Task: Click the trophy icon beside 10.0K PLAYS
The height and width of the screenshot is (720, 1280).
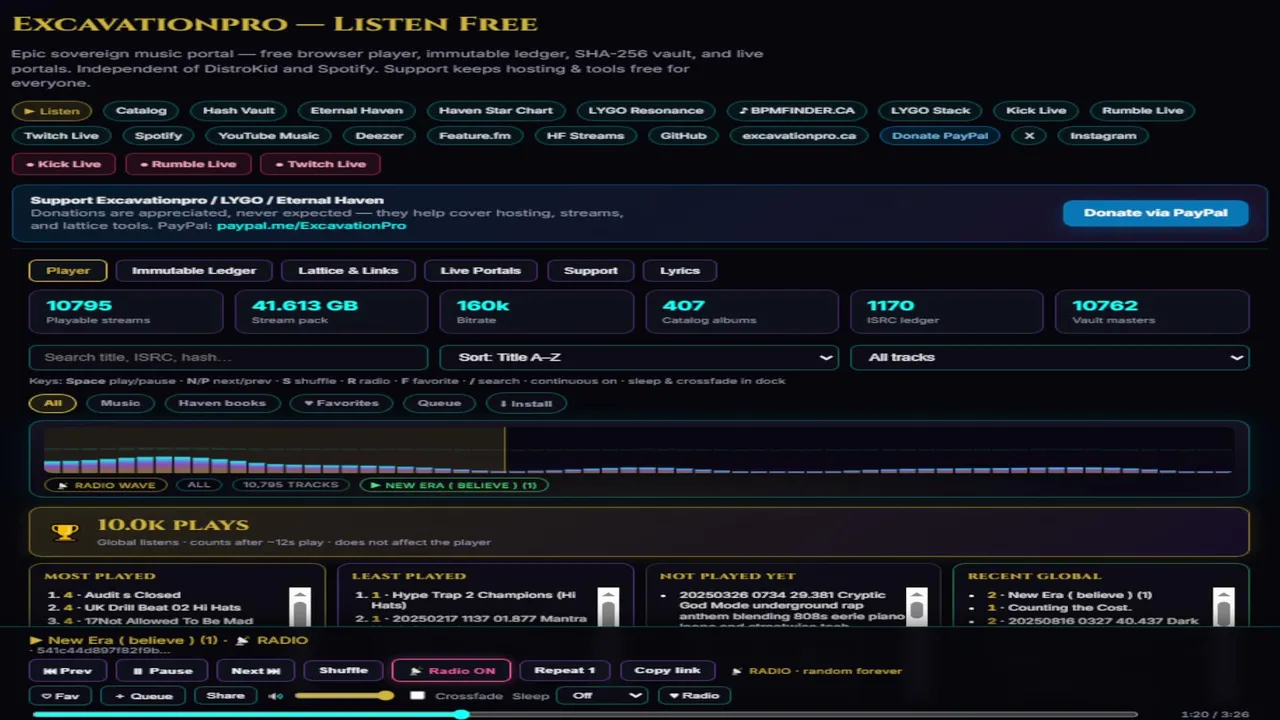Action: [x=65, y=532]
